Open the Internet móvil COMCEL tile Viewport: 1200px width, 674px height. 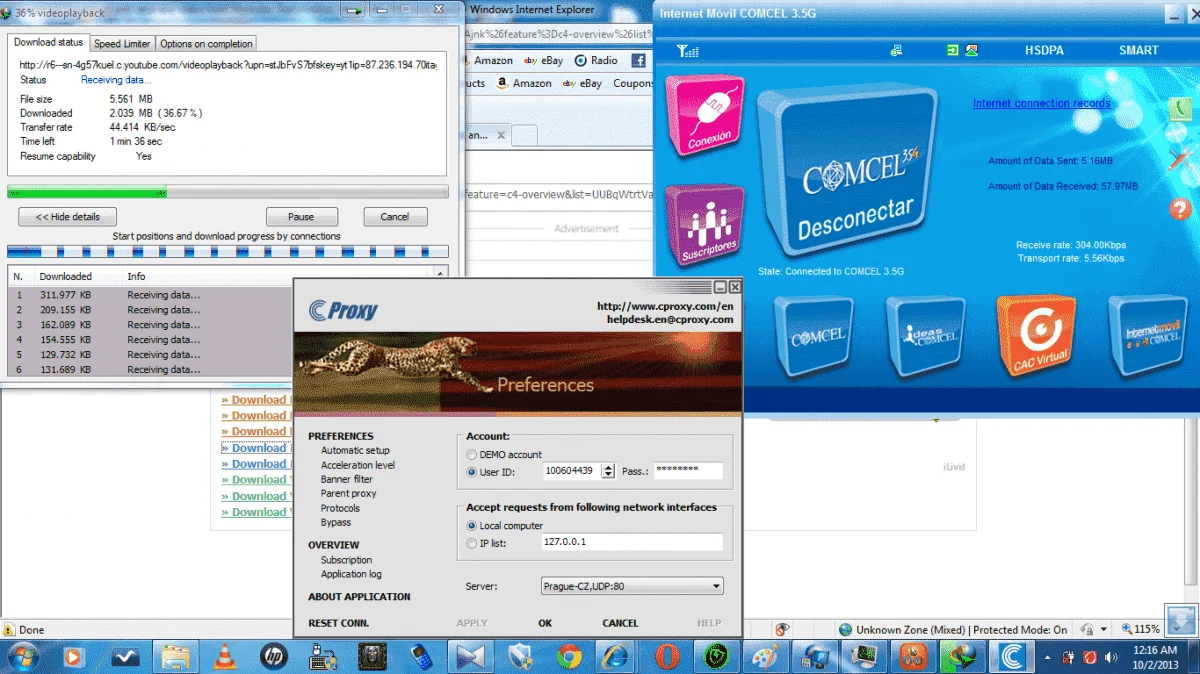[1148, 335]
